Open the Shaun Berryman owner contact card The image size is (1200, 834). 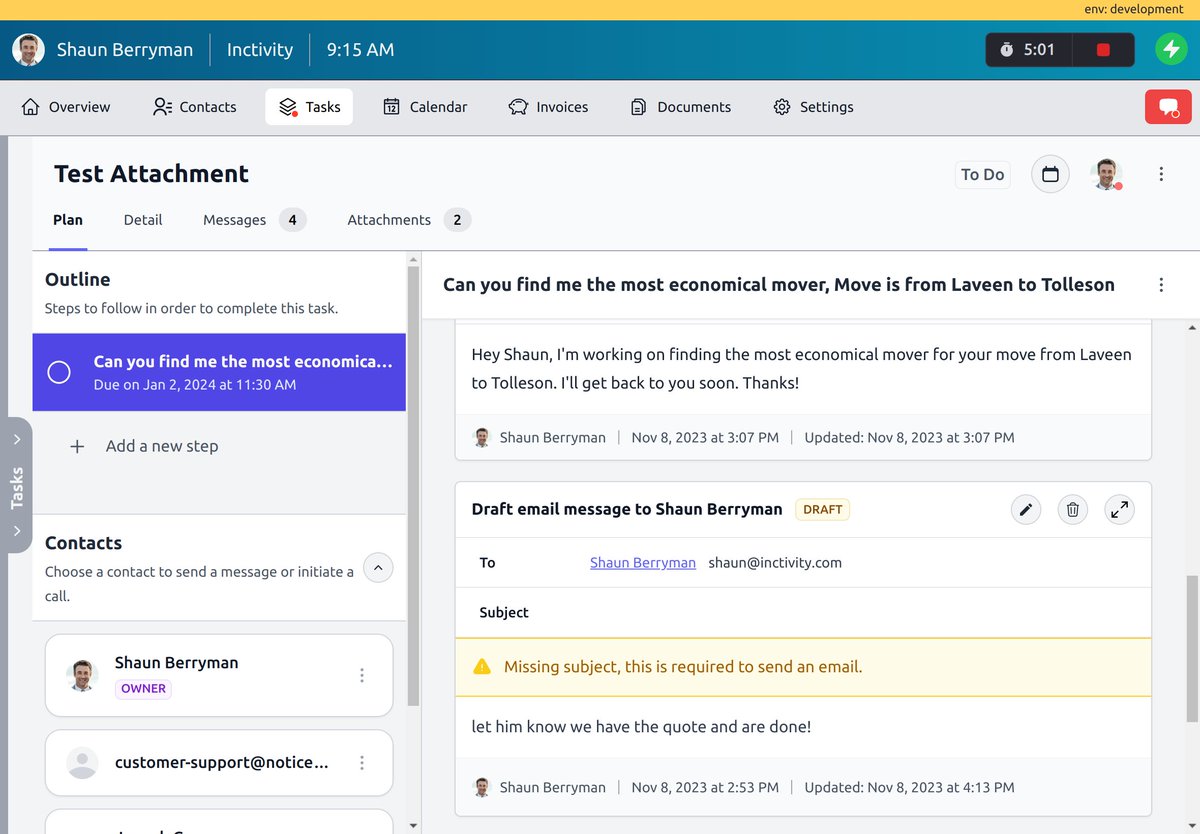point(219,676)
